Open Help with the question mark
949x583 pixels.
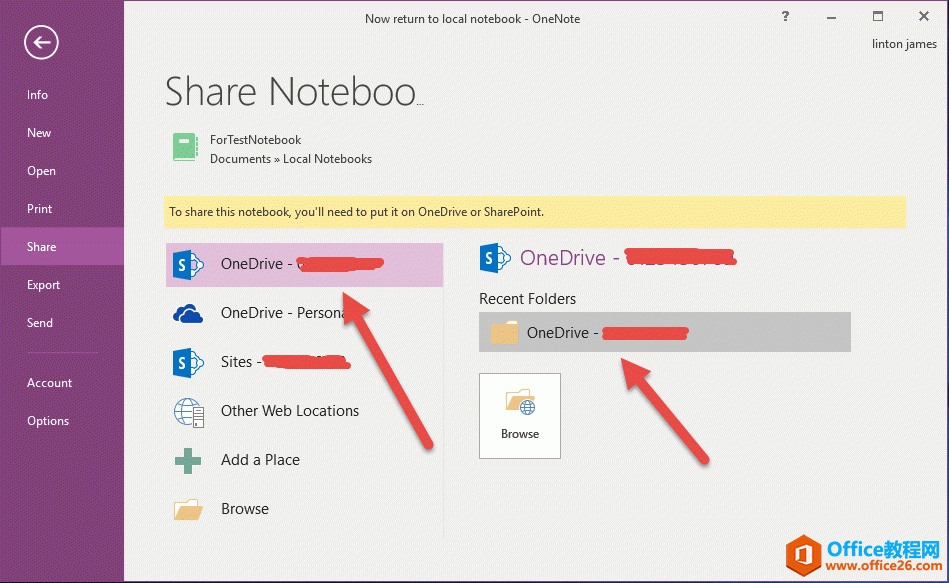pos(785,16)
